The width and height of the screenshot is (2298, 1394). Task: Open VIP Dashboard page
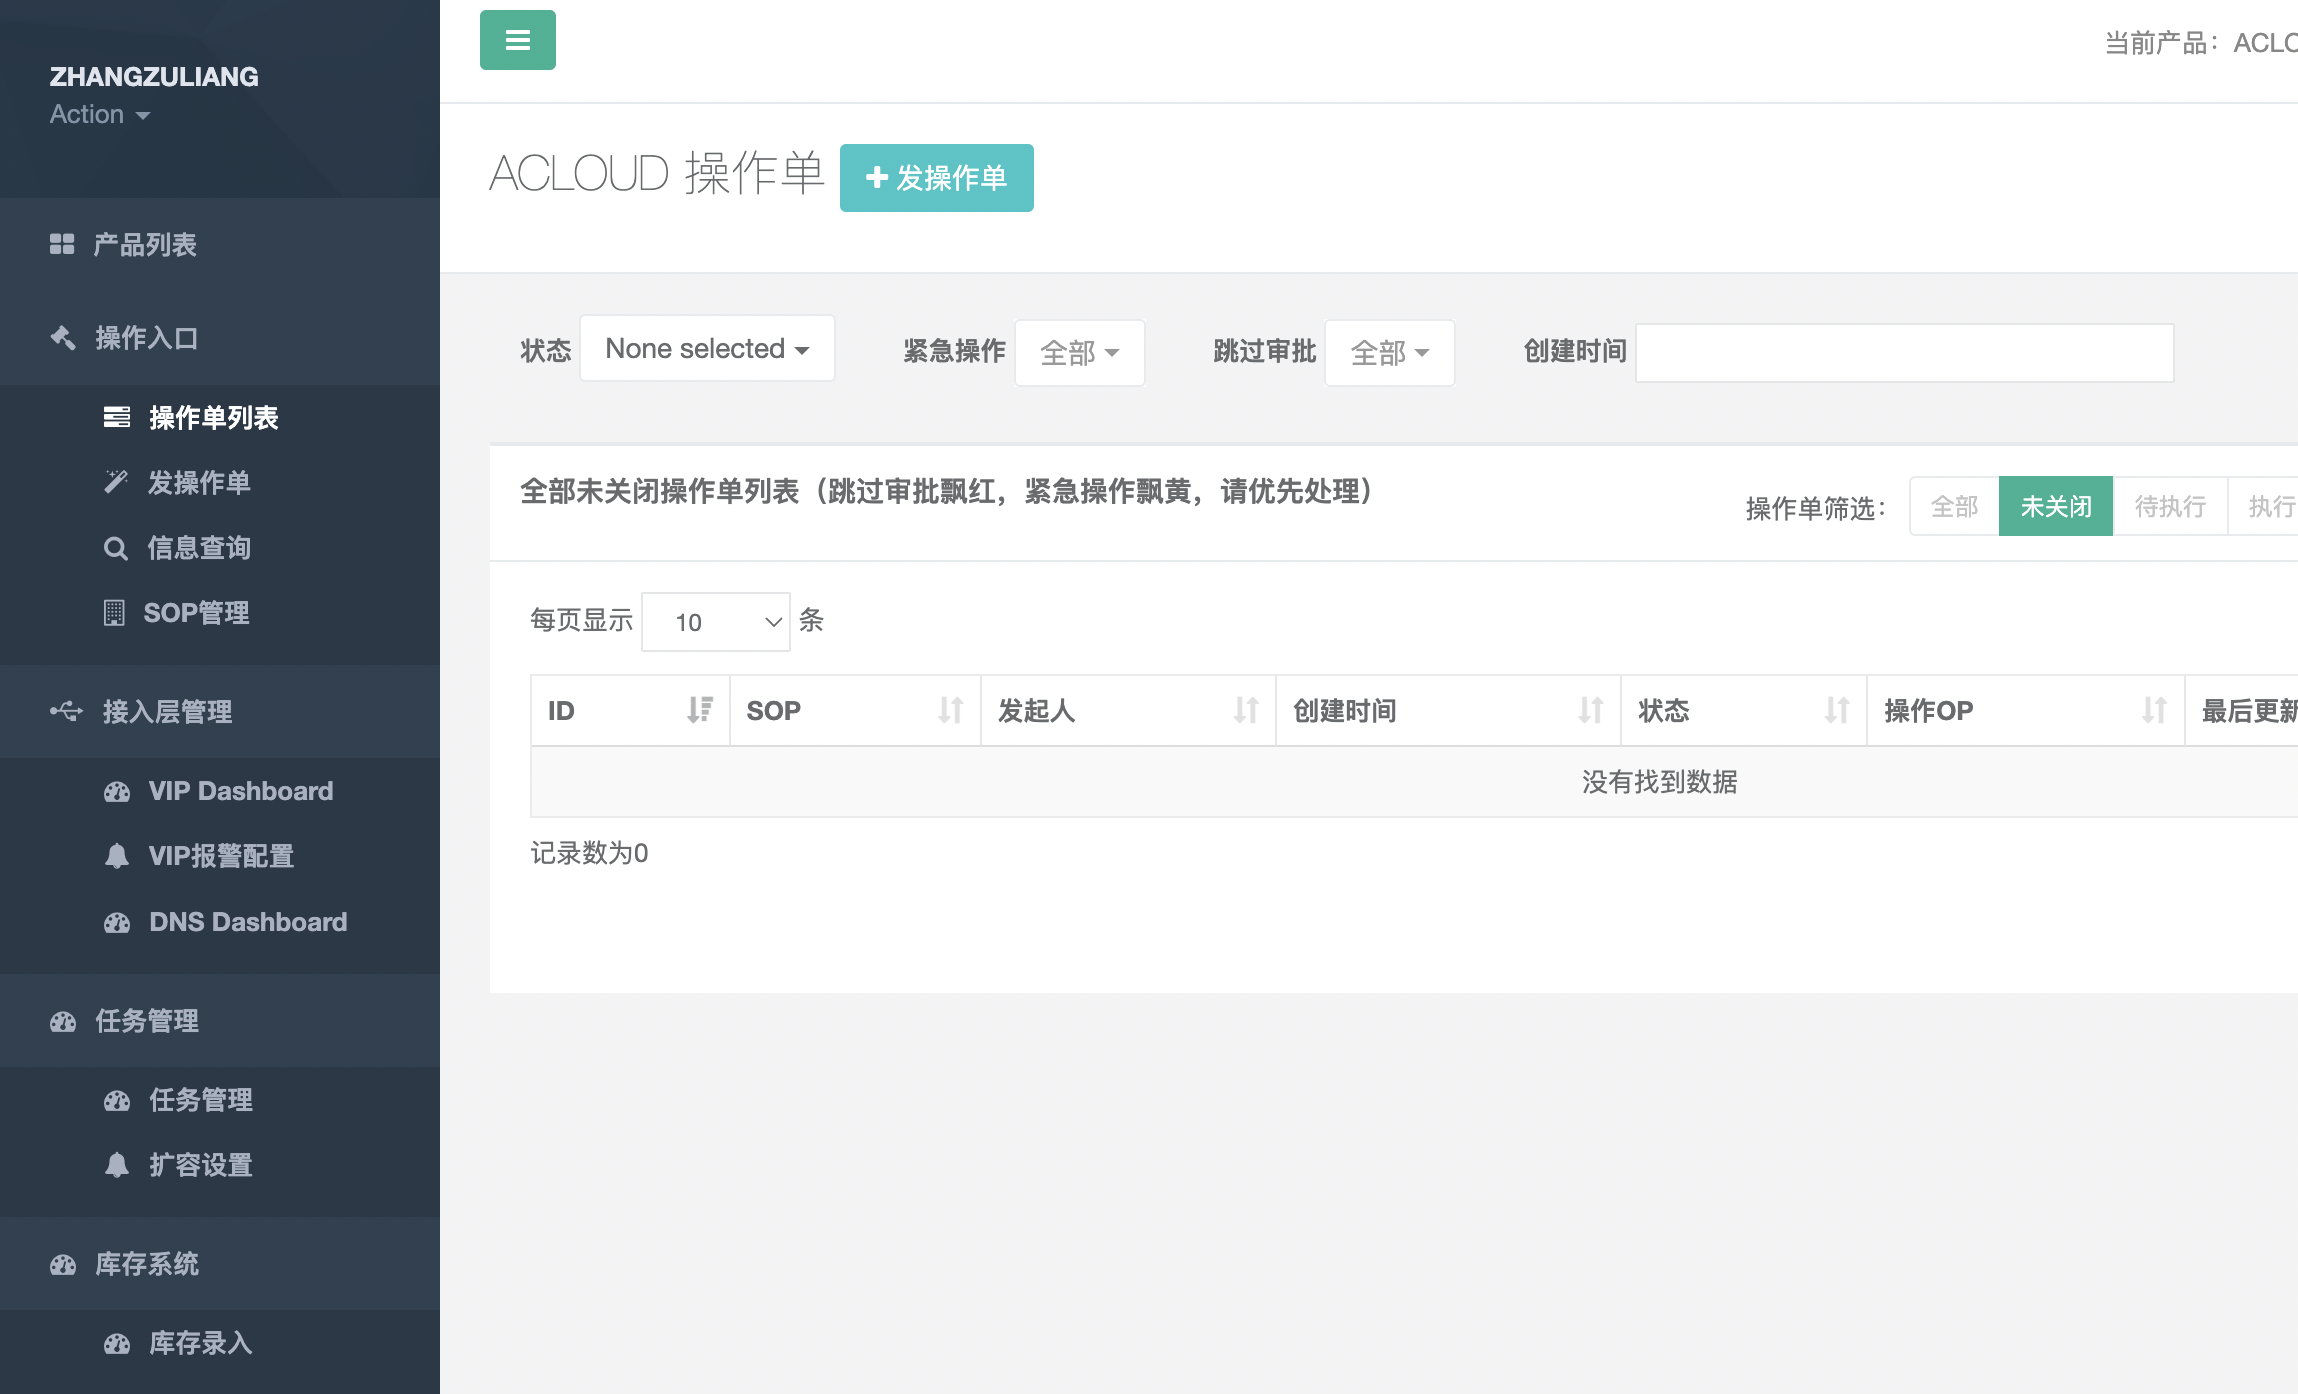tap(220, 791)
